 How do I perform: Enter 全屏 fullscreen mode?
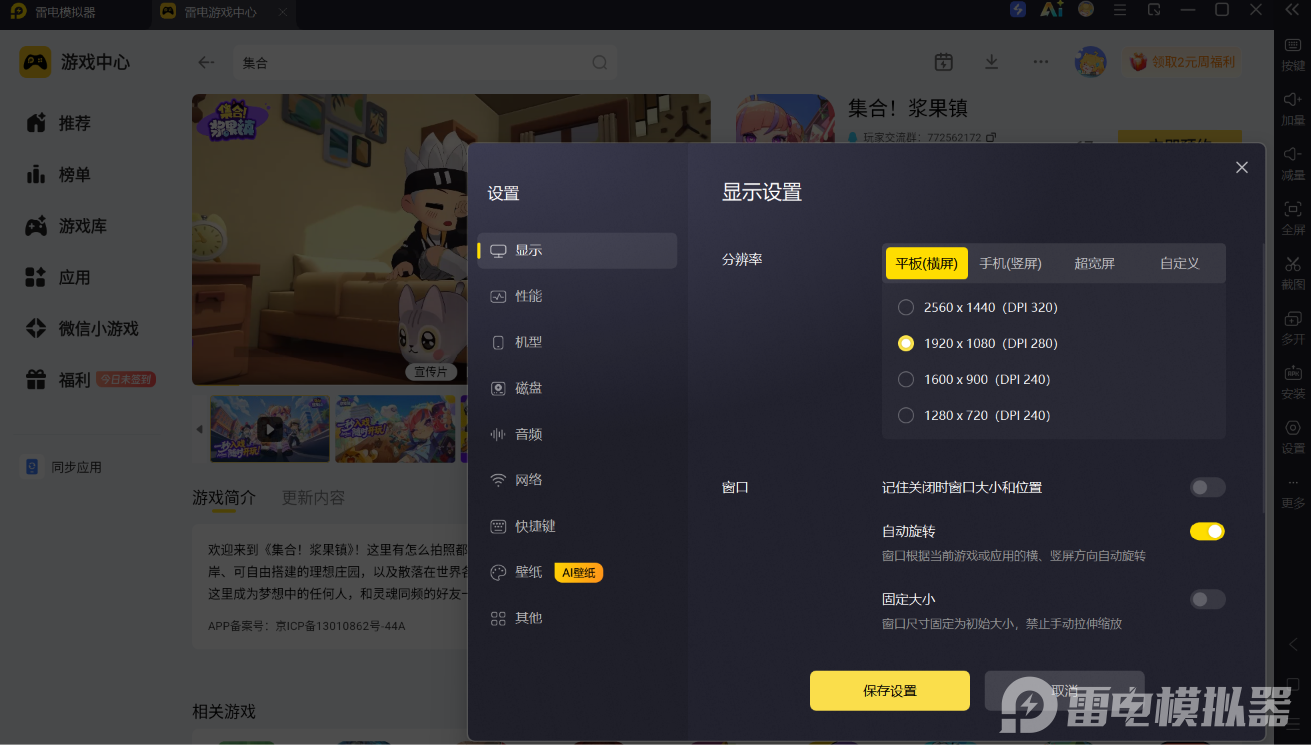(x=1293, y=217)
